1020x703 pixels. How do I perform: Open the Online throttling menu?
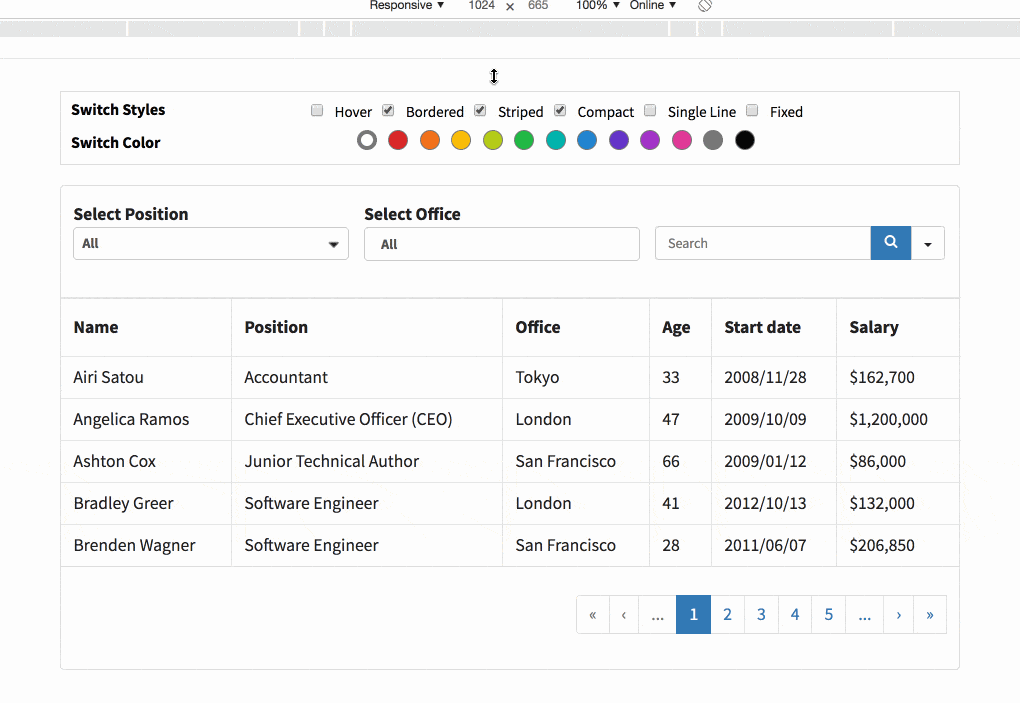651,6
